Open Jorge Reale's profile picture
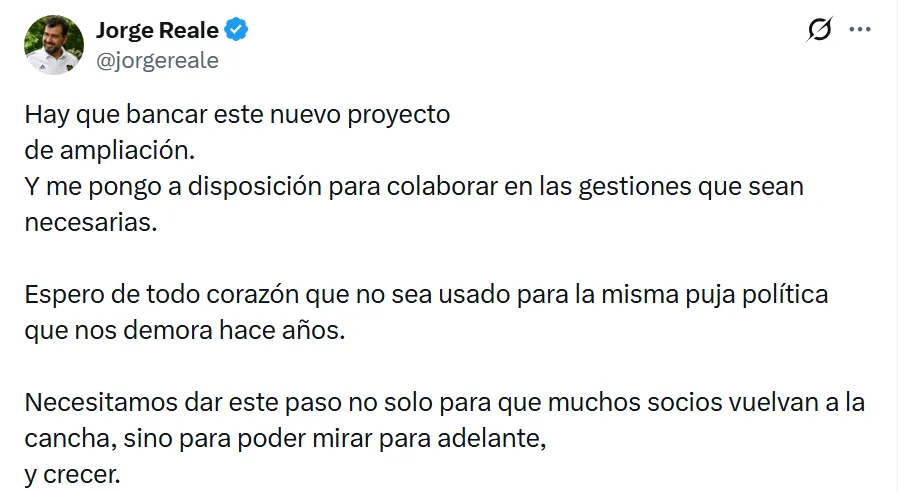 tap(53, 44)
